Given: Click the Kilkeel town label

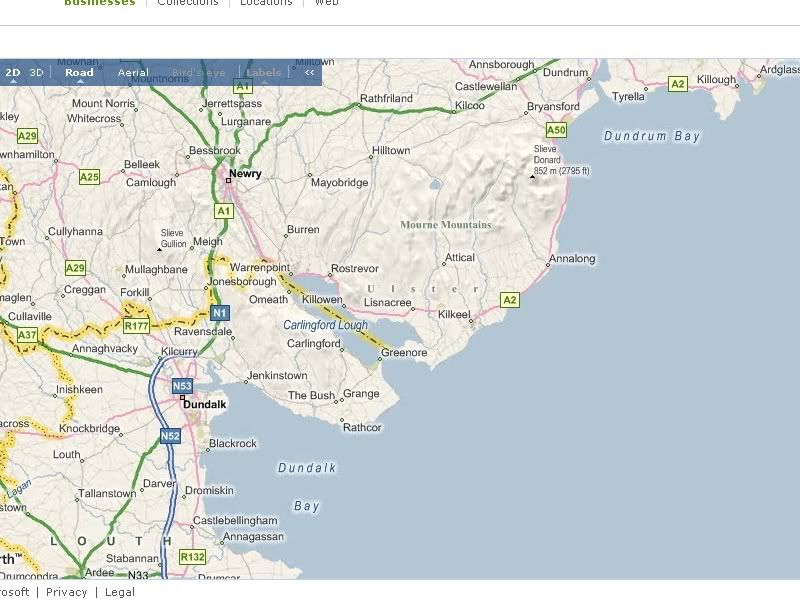Looking at the screenshot, I should 454,314.
